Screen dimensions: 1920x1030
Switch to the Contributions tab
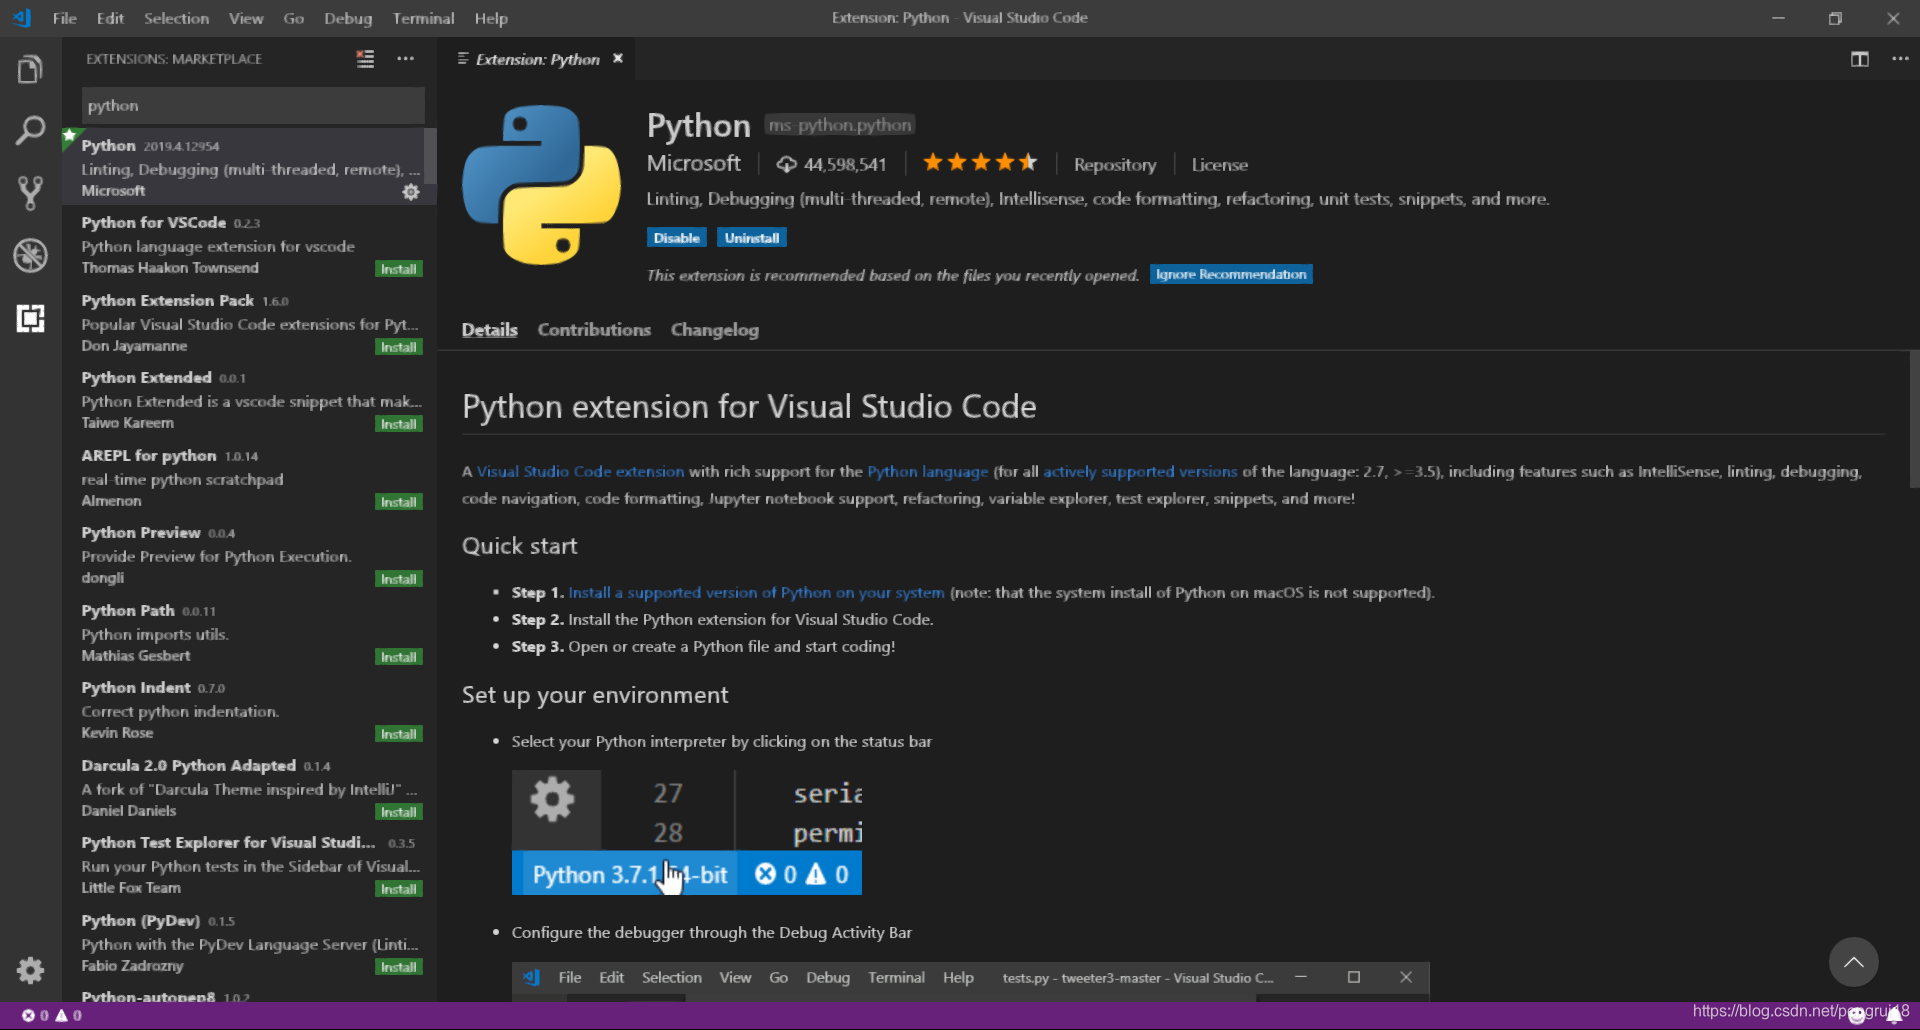(x=593, y=330)
